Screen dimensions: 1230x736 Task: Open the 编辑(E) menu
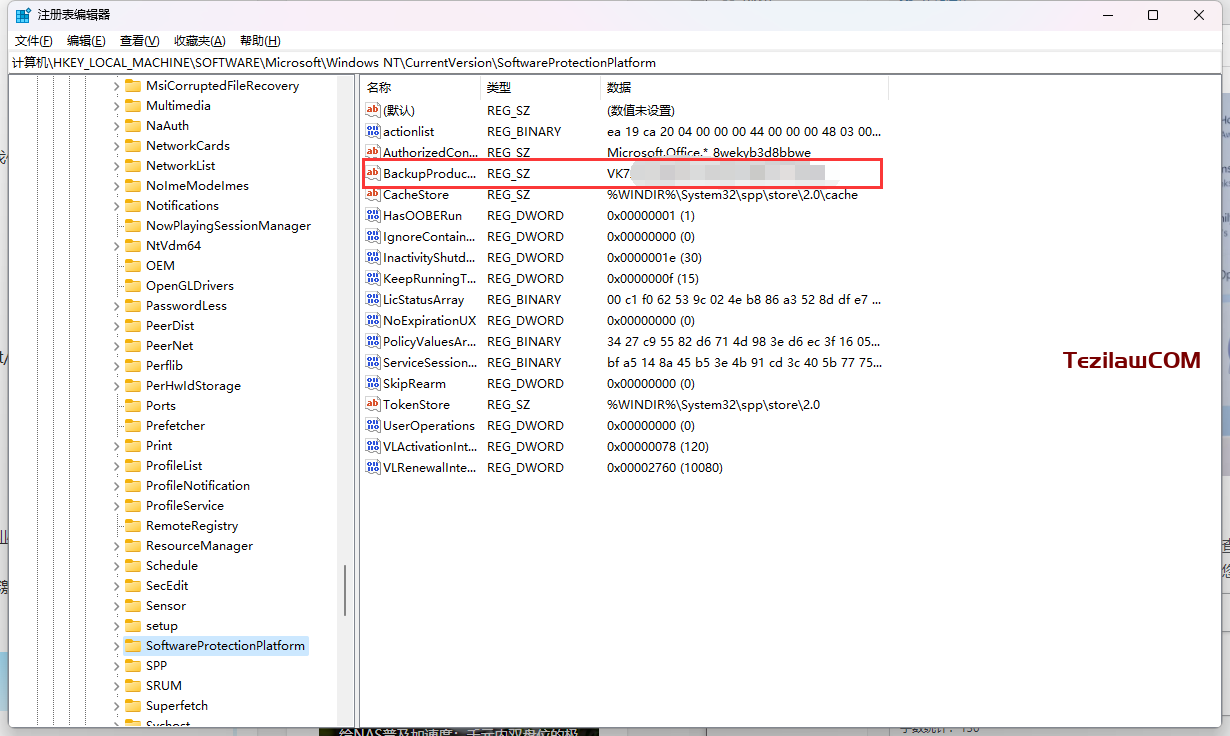tap(86, 41)
